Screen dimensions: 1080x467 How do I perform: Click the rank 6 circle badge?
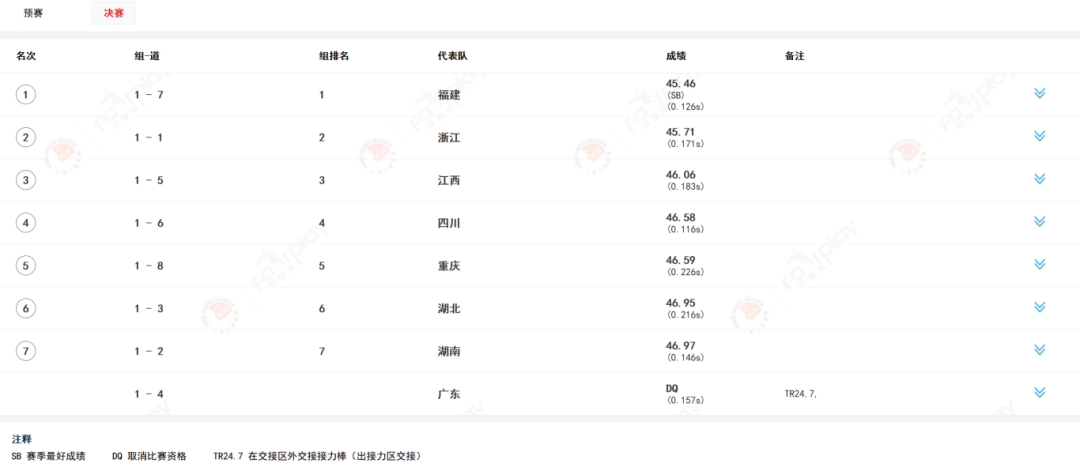click(x=26, y=309)
